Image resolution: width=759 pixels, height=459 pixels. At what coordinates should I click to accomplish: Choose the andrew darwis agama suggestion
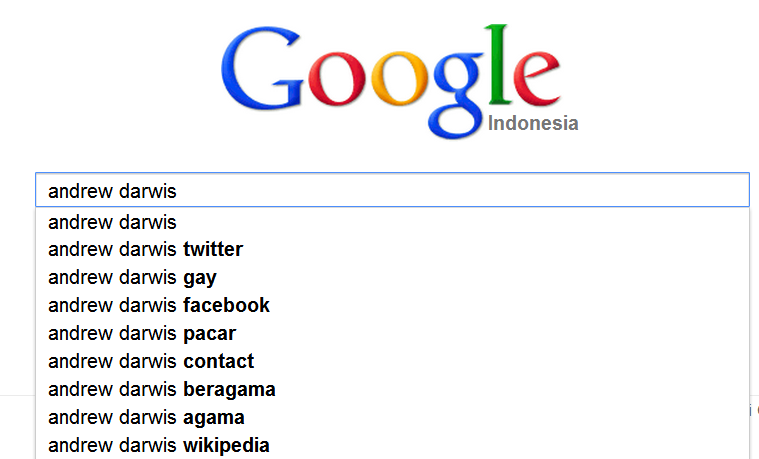(x=393, y=417)
